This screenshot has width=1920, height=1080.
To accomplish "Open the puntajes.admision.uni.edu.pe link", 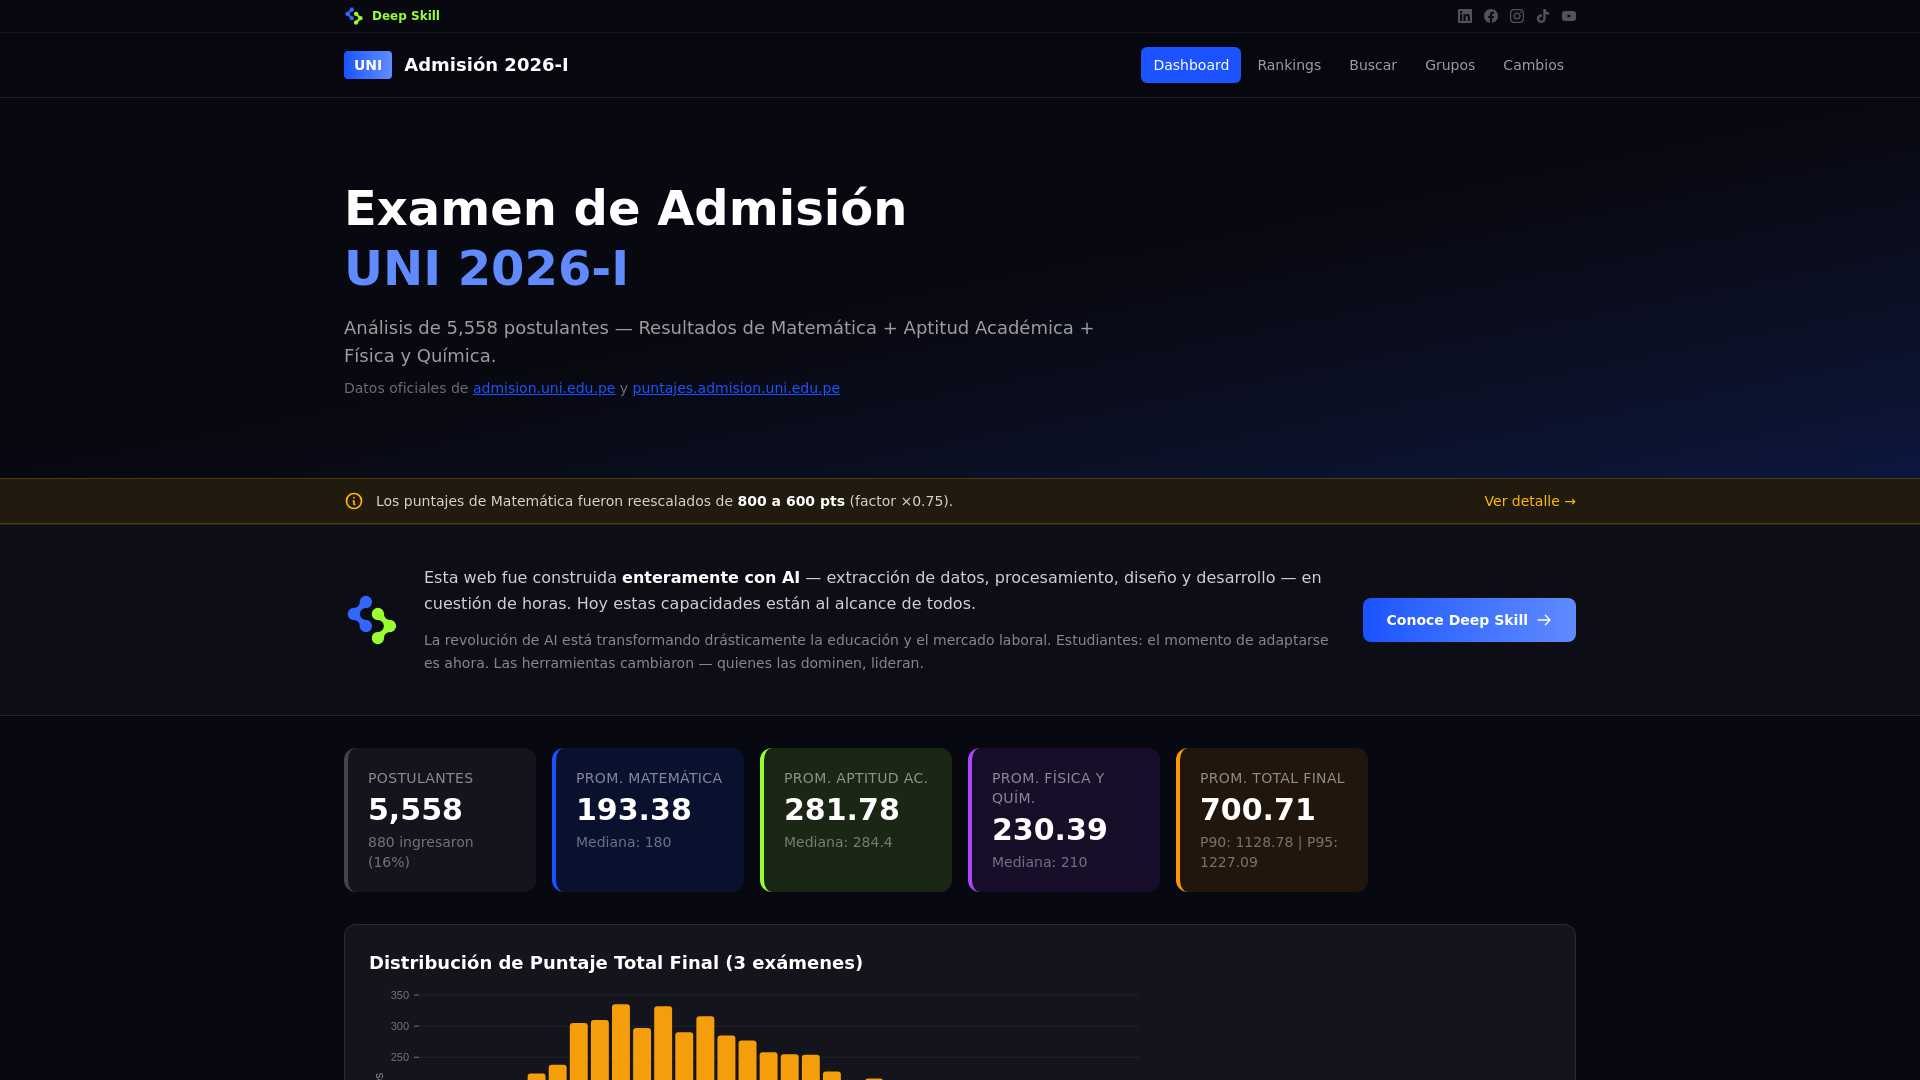I will [736, 388].
